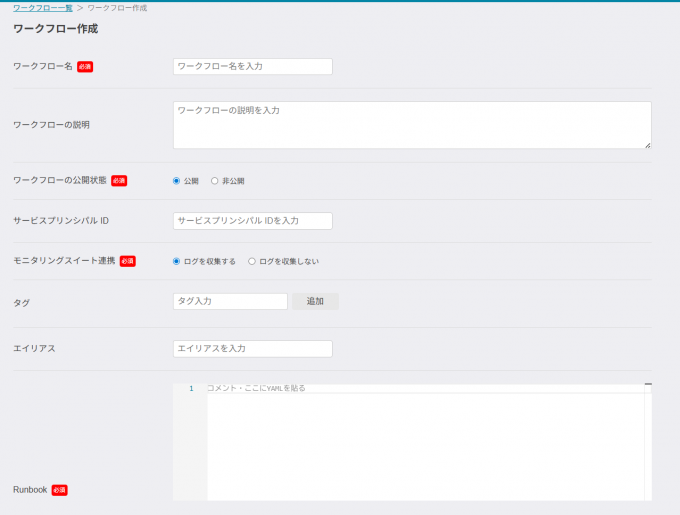This screenshot has width=680, height=515.
Task: Grab the resize handle of description textarea
Action: click(647, 145)
